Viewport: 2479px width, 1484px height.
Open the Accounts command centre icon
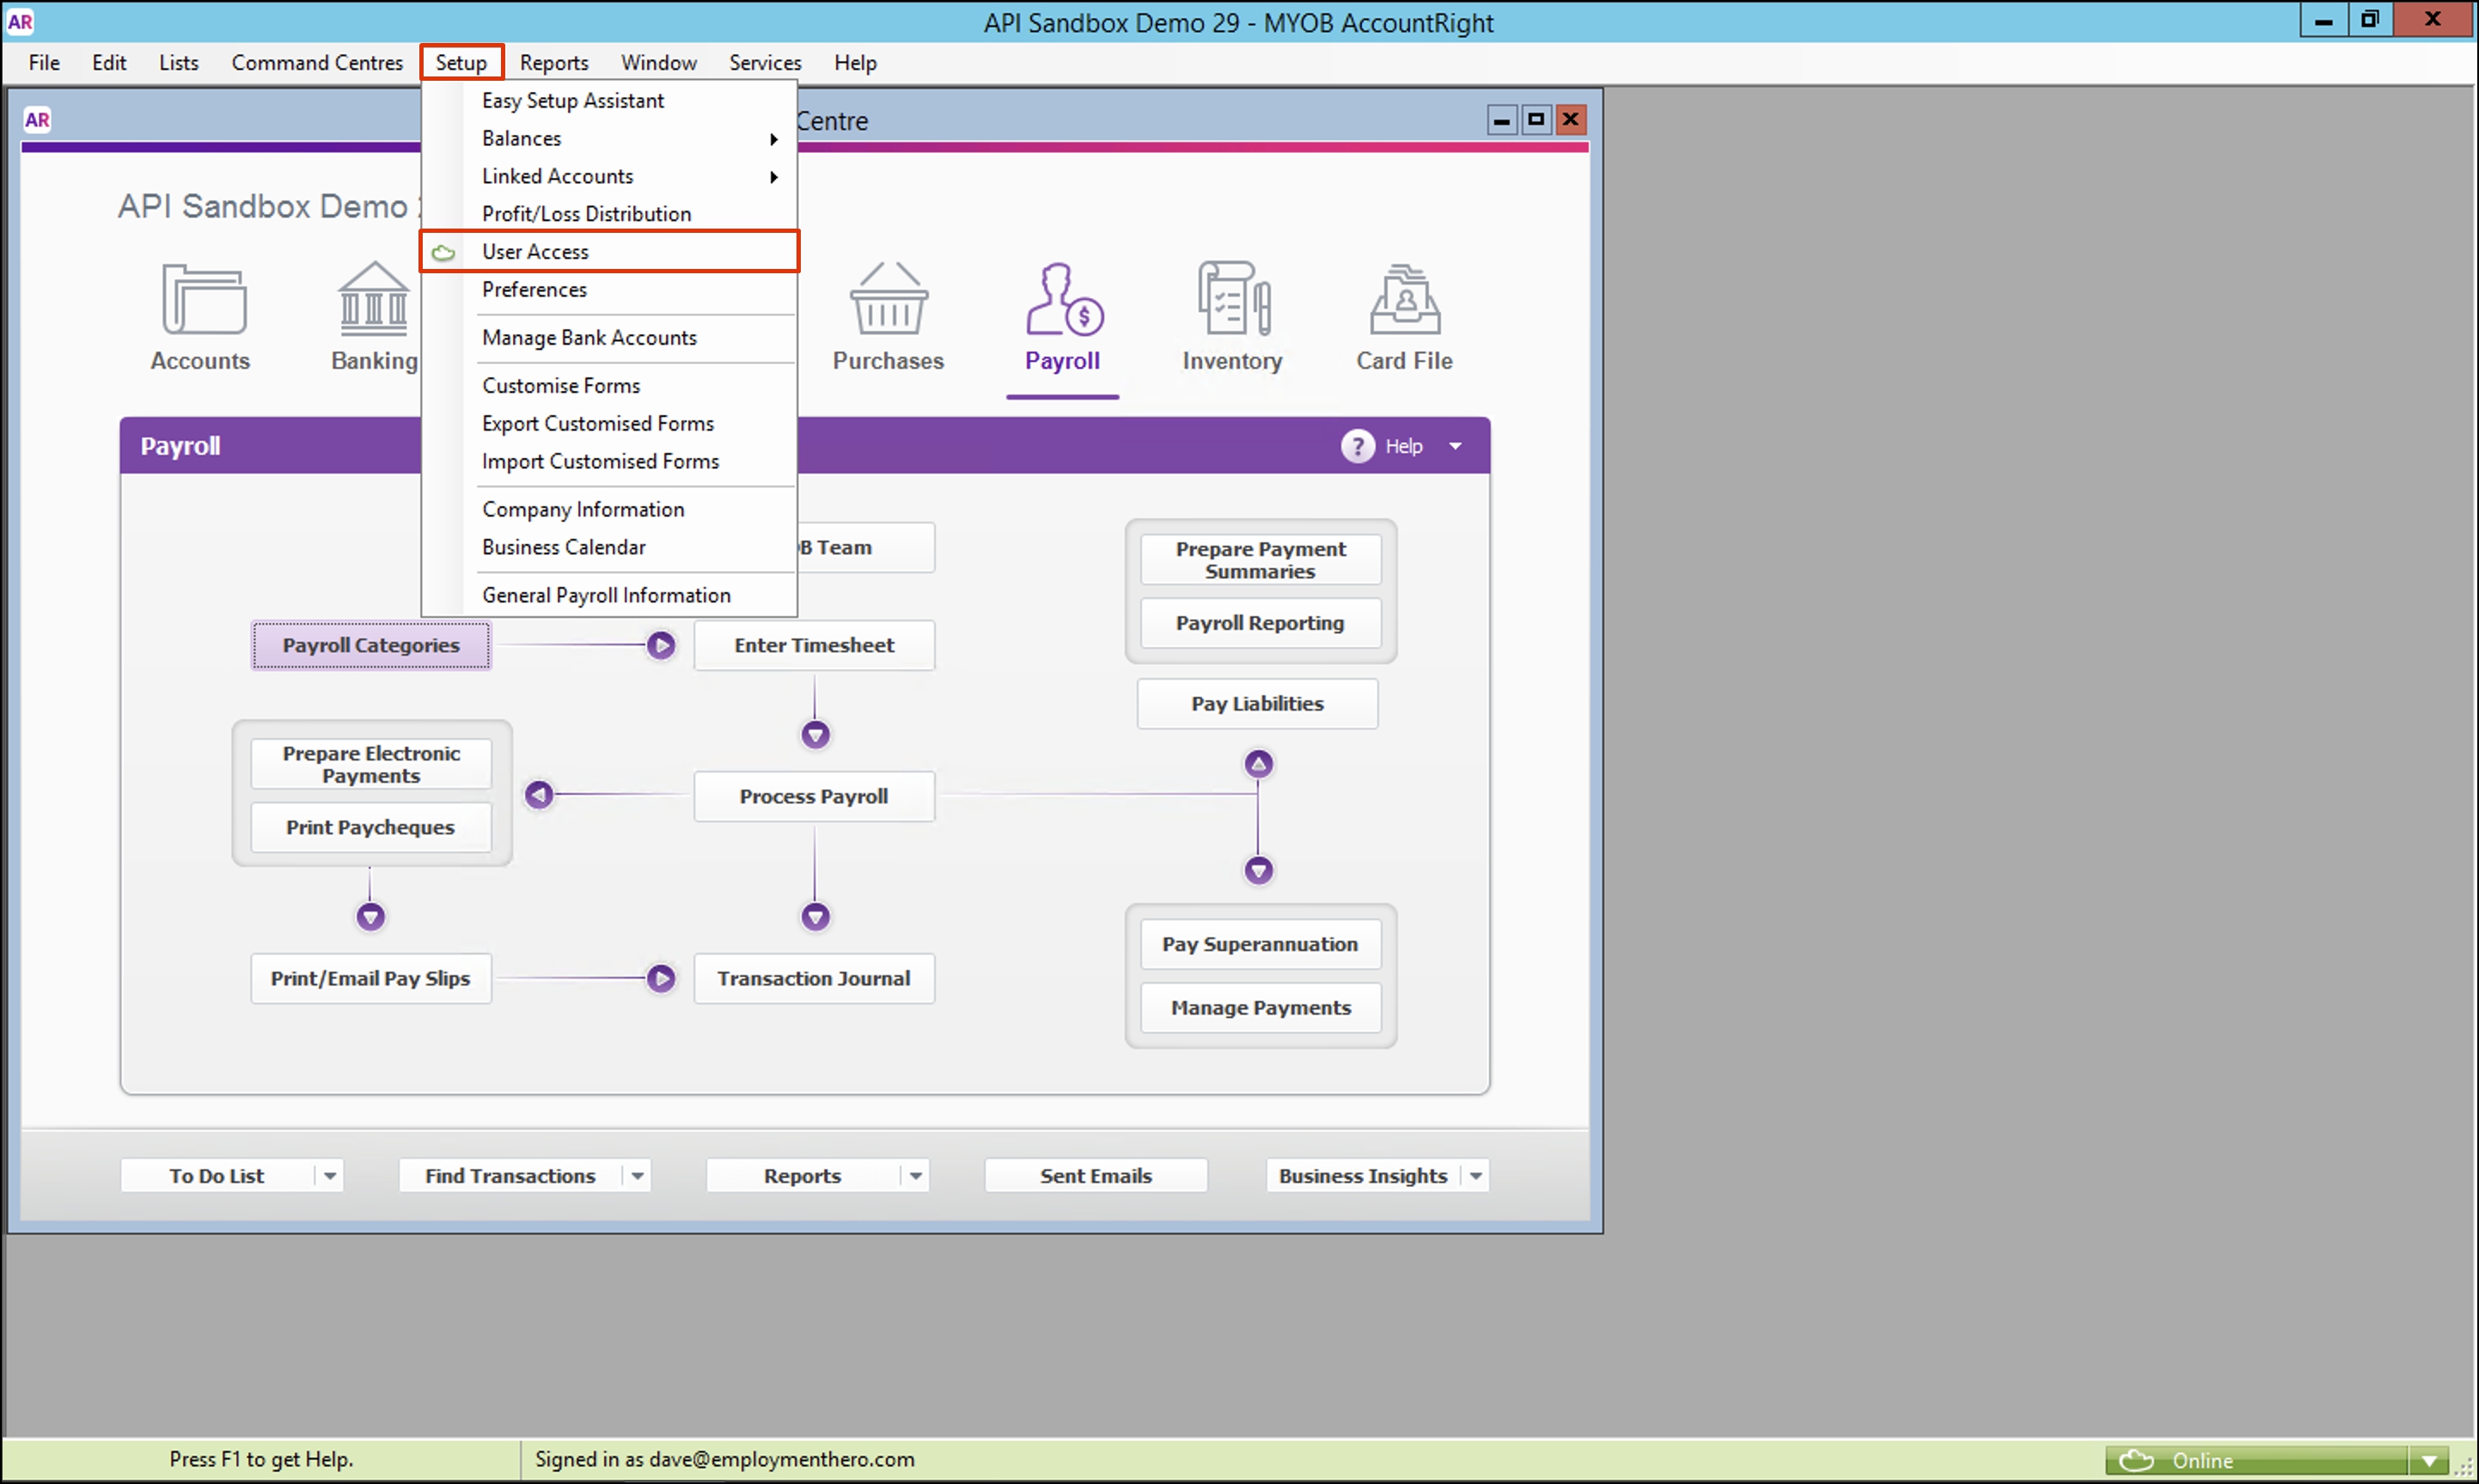click(x=203, y=300)
